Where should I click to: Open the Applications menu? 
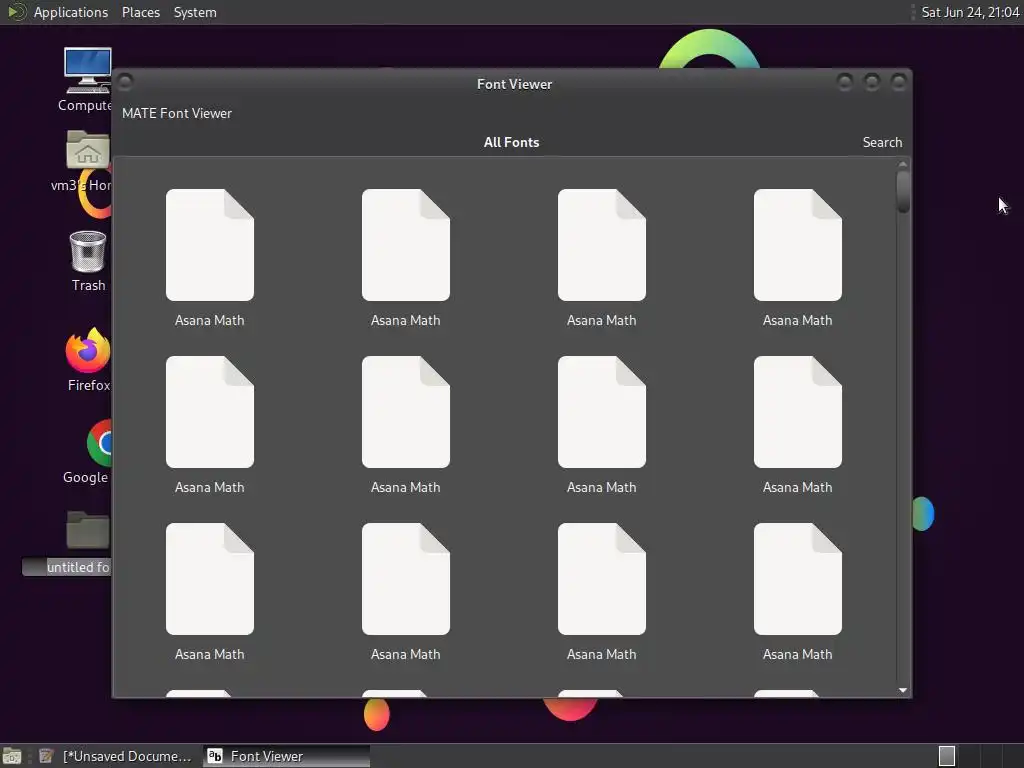(x=71, y=12)
